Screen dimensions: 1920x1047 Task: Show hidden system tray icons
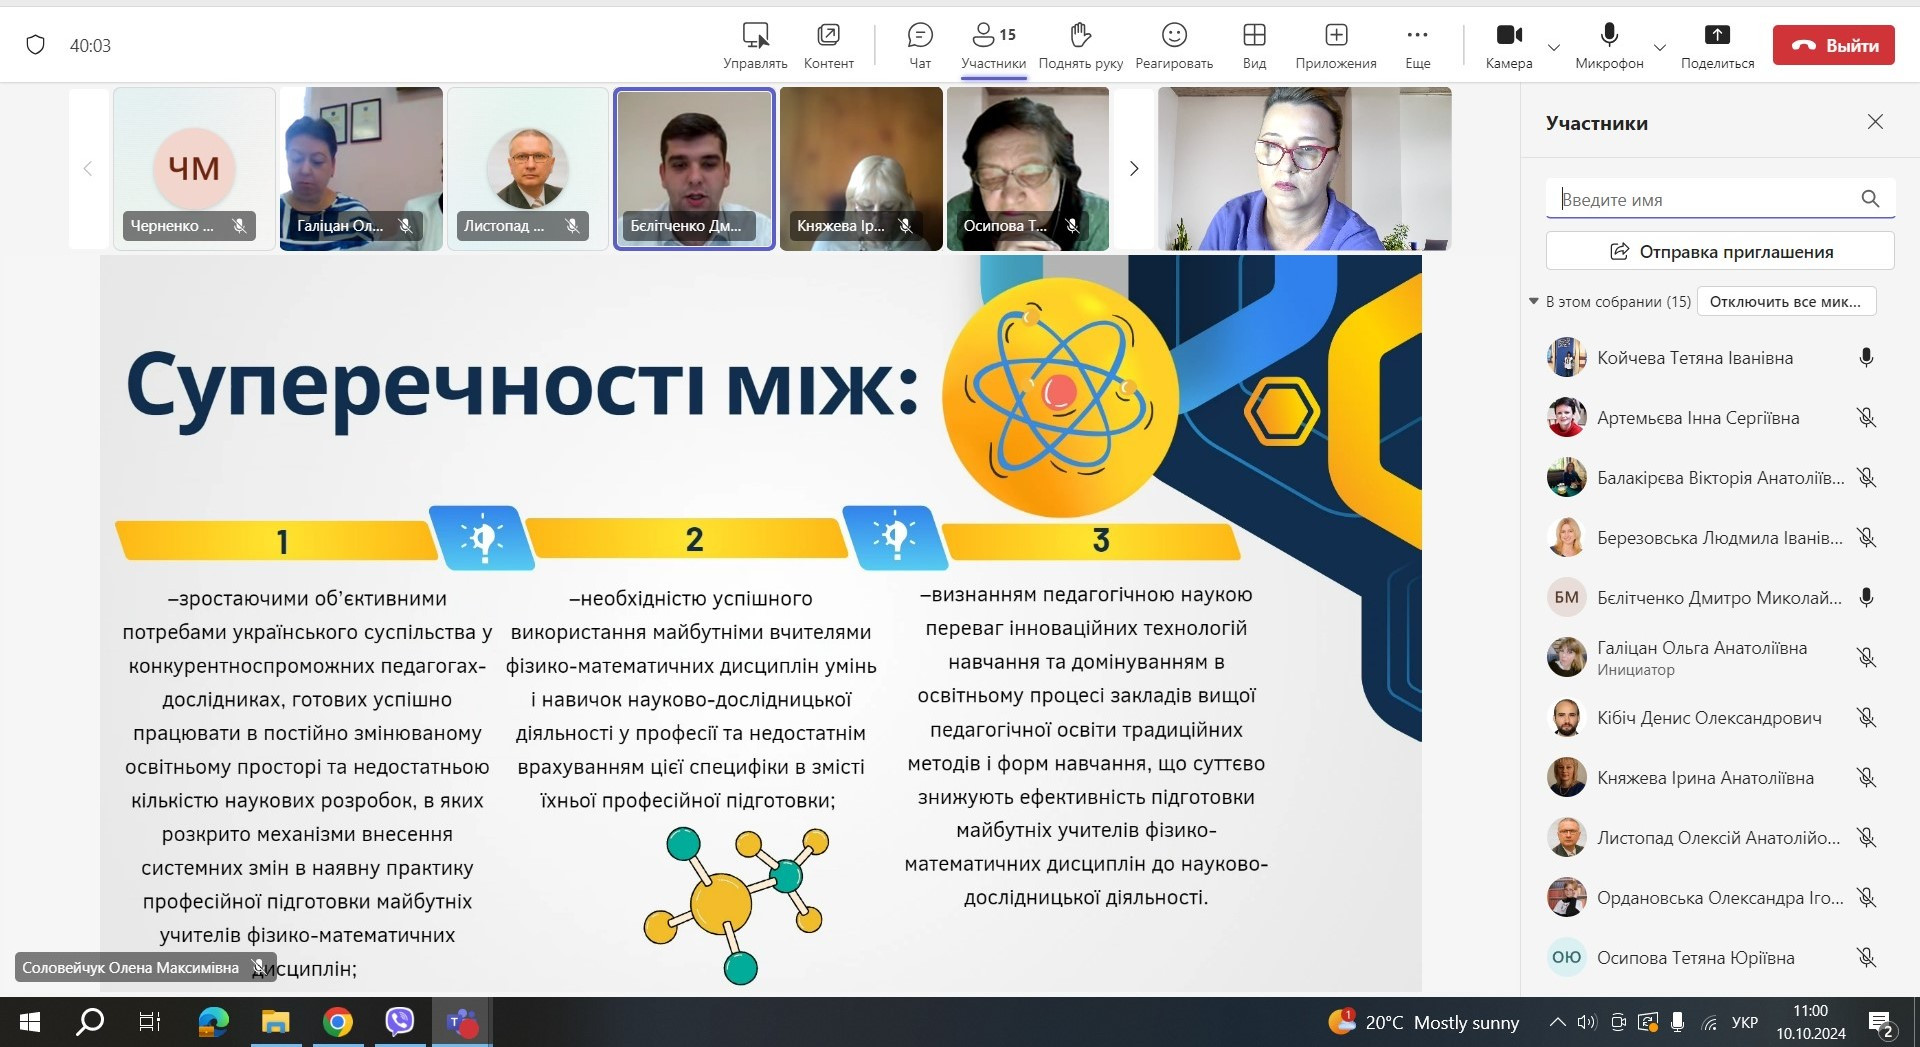tap(1557, 1022)
